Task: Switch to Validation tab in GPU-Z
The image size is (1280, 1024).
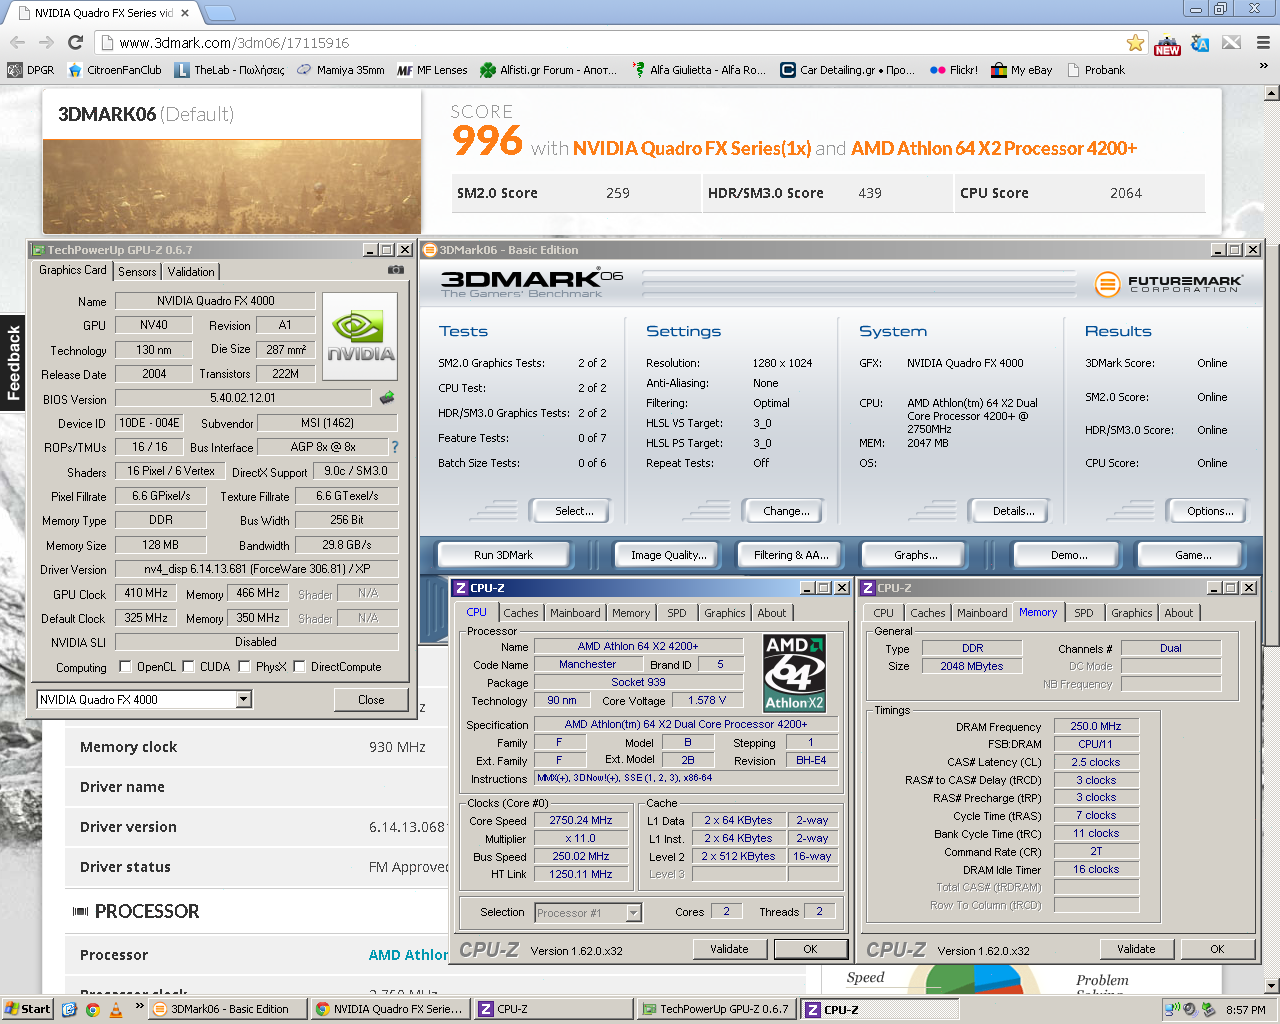Action: click(x=191, y=272)
